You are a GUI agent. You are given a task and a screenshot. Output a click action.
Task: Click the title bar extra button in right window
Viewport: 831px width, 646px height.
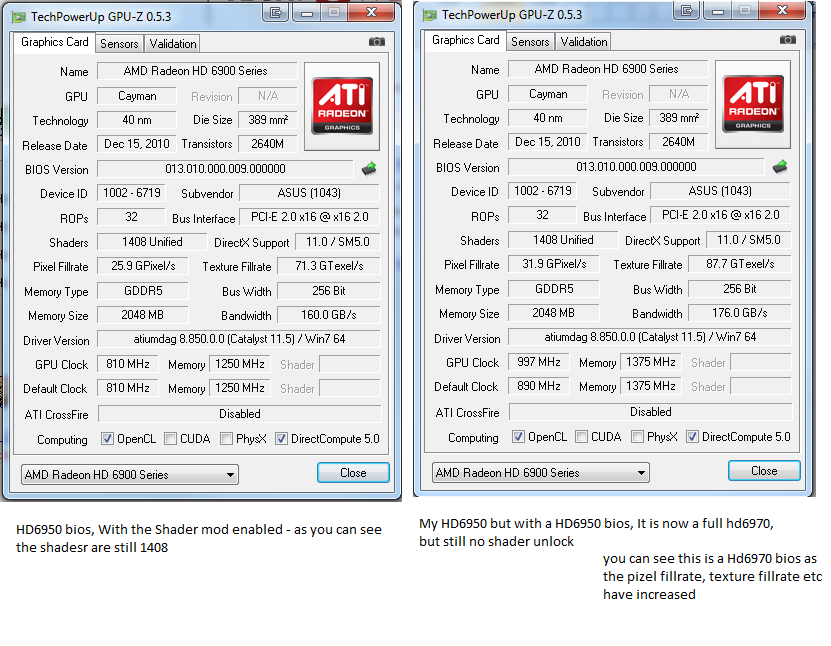pyautogui.click(x=686, y=10)
